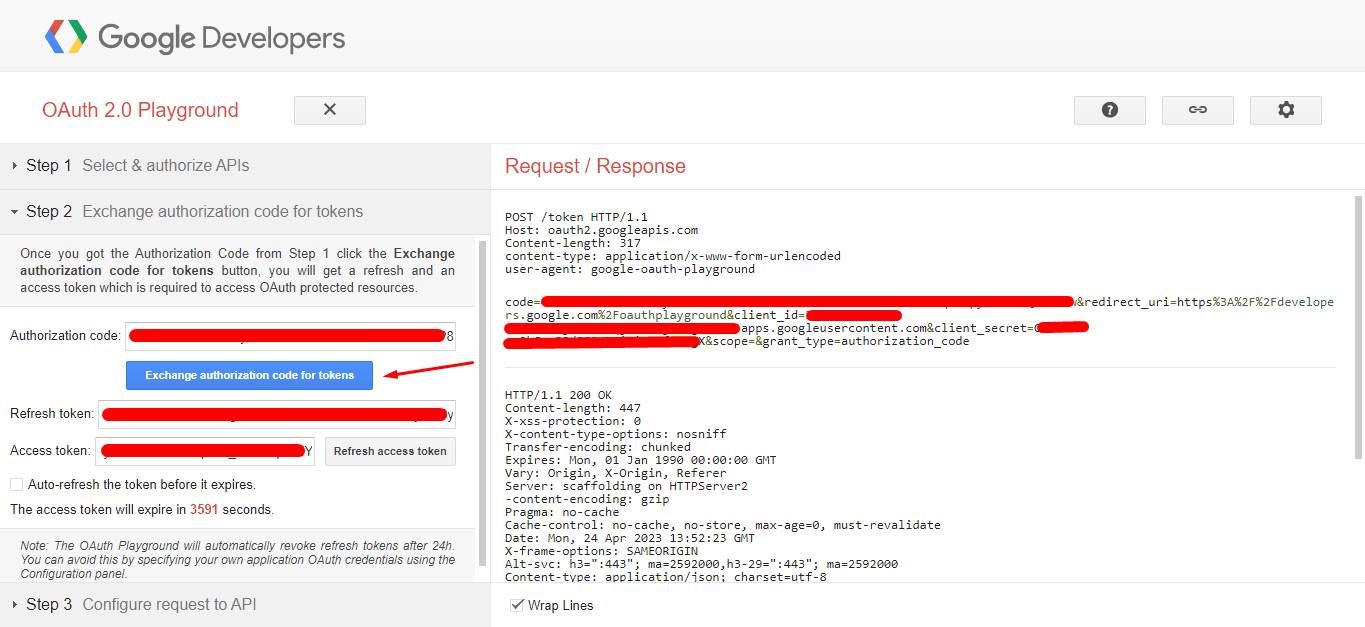This screenshot has width=1365, height=627.
Task: Click the help question mark icon
Action: click(1110, 110)
